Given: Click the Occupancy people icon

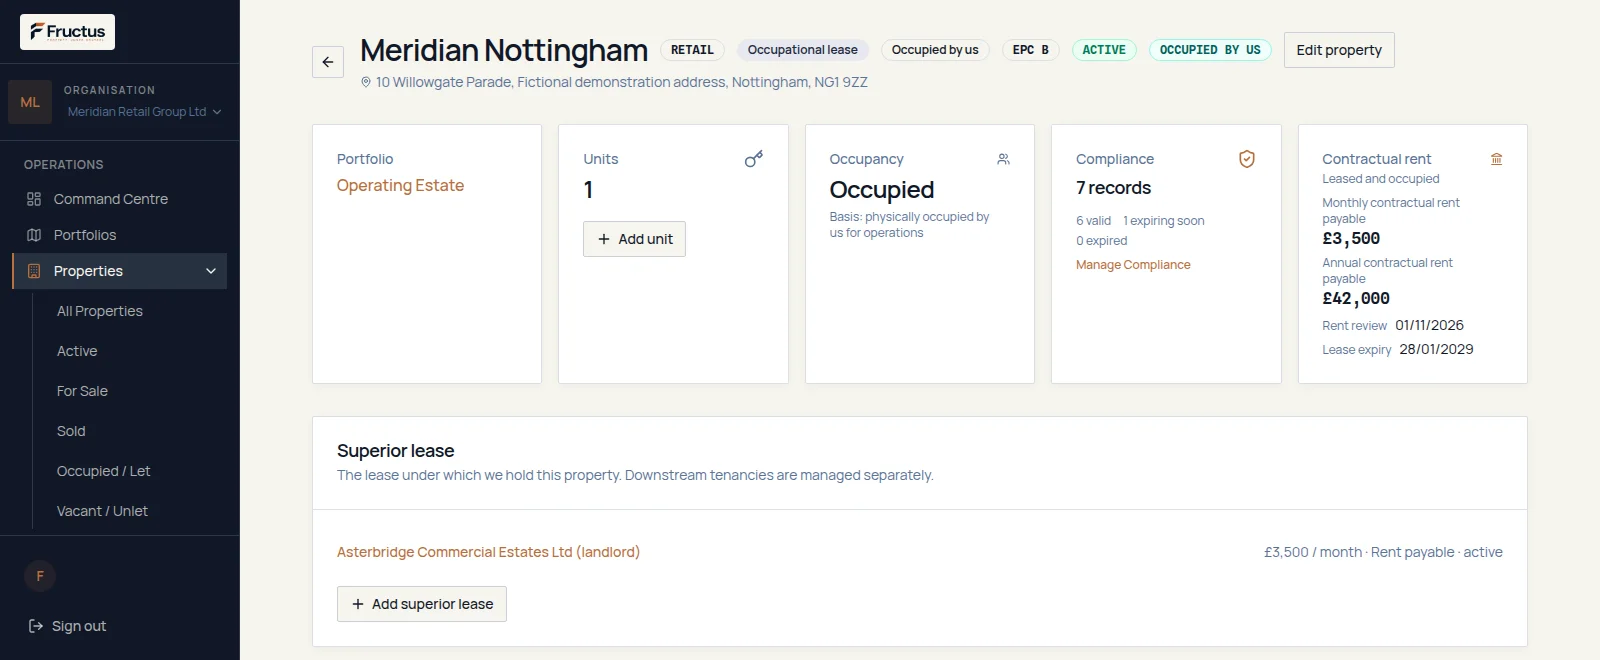Looking at the screenshot, I should click(1003, 159).
